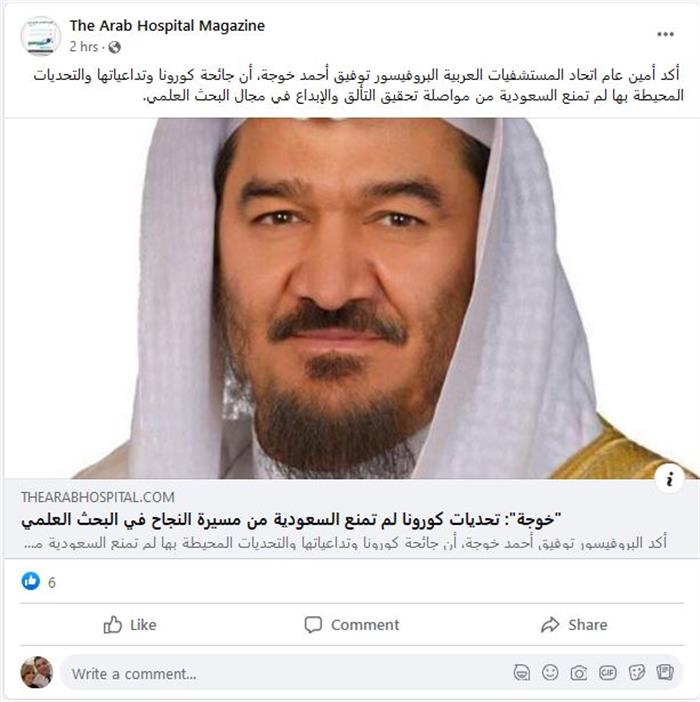Open the Arabic article headline link
The width and height of the screenshot is (700, 702).
point(291,520)
